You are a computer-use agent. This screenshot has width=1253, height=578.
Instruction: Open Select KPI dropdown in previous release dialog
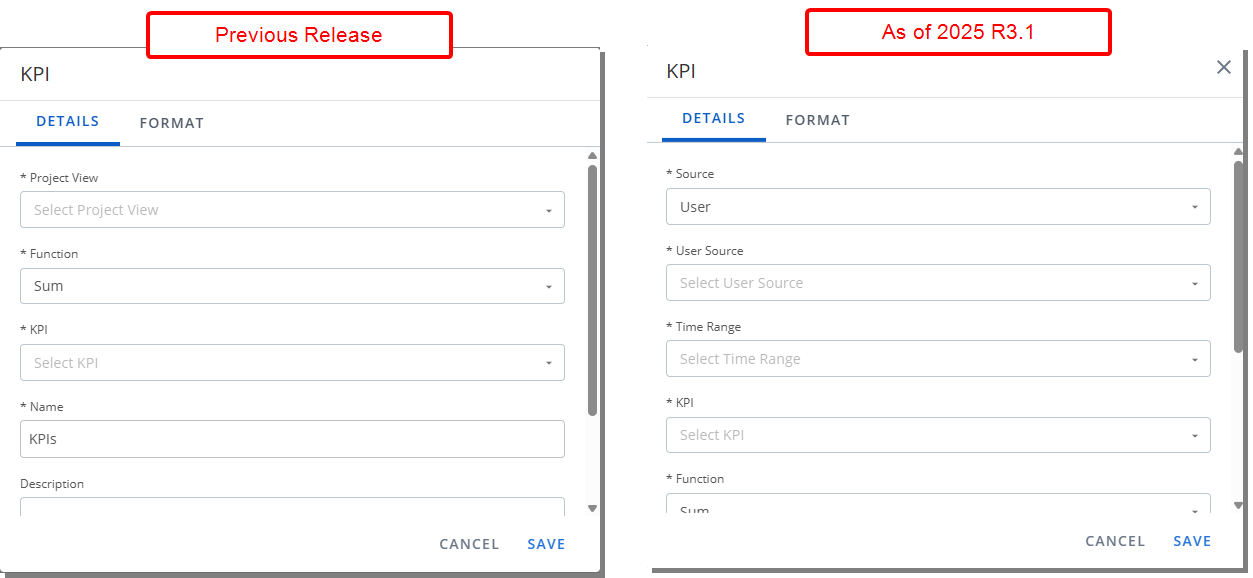click(292, 363)
